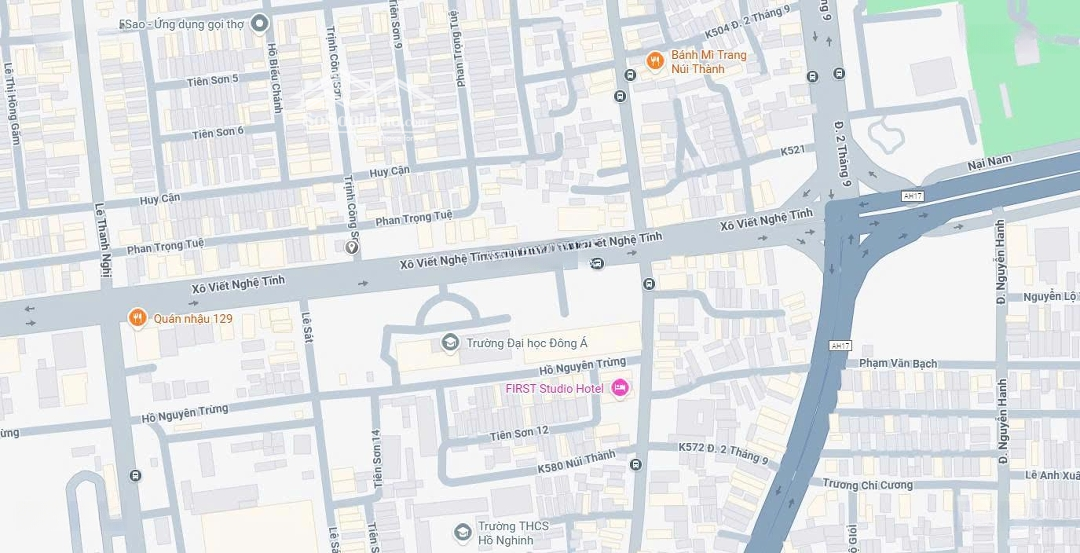Image resolution: width=1080 pixels, height=553 pixels.
Task: Select the Phạm Văn Bạch street label
Action: (897, 363)
